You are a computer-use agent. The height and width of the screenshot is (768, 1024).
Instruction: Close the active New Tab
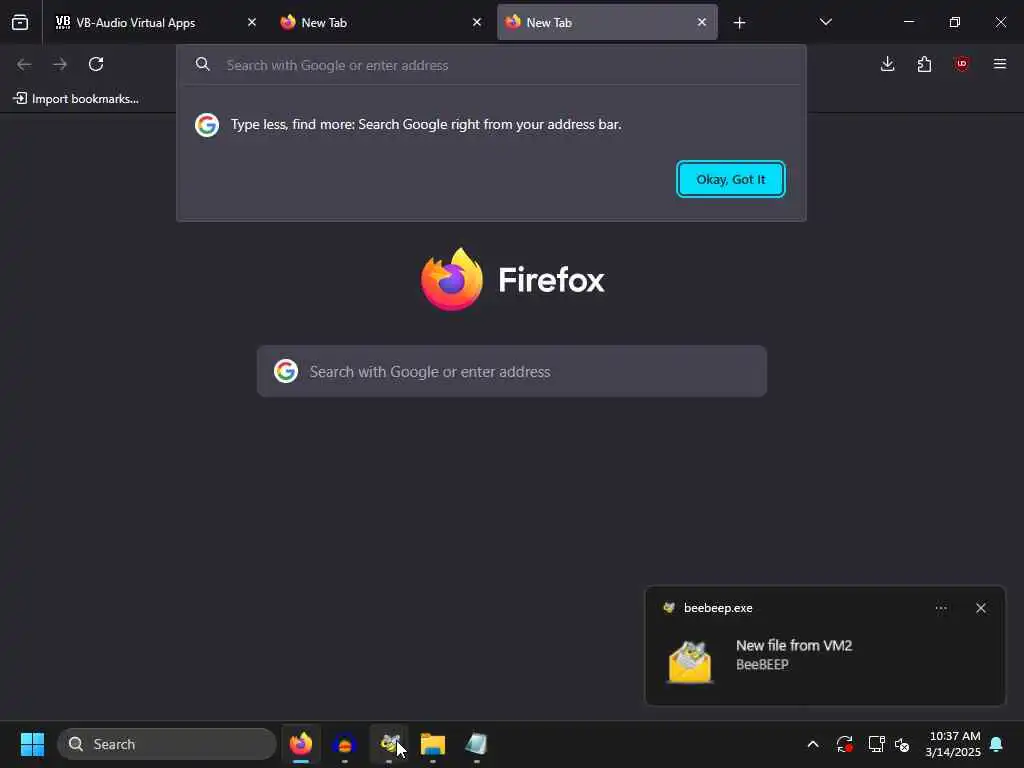[x=701, y=22]
